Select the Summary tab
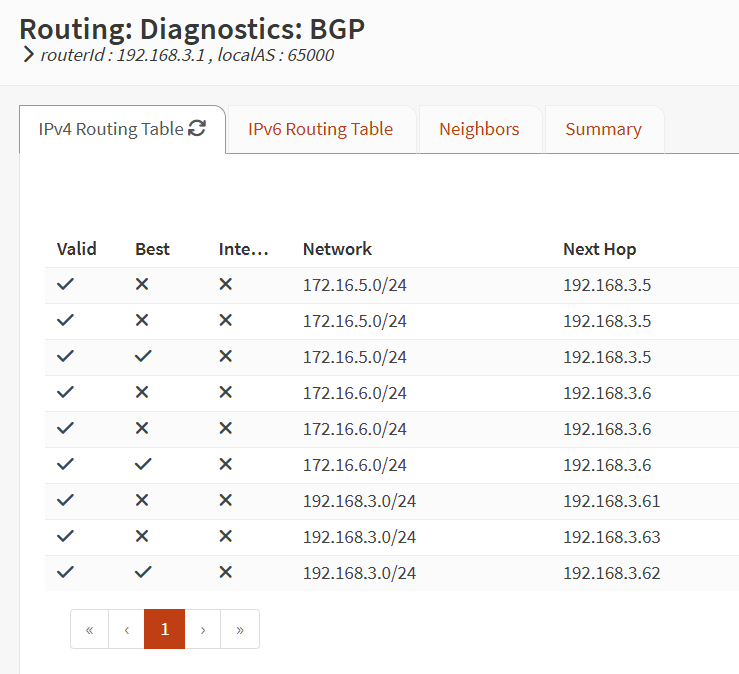Image resolution: width=739 pixels, height=674 pixels. point(603,129)
